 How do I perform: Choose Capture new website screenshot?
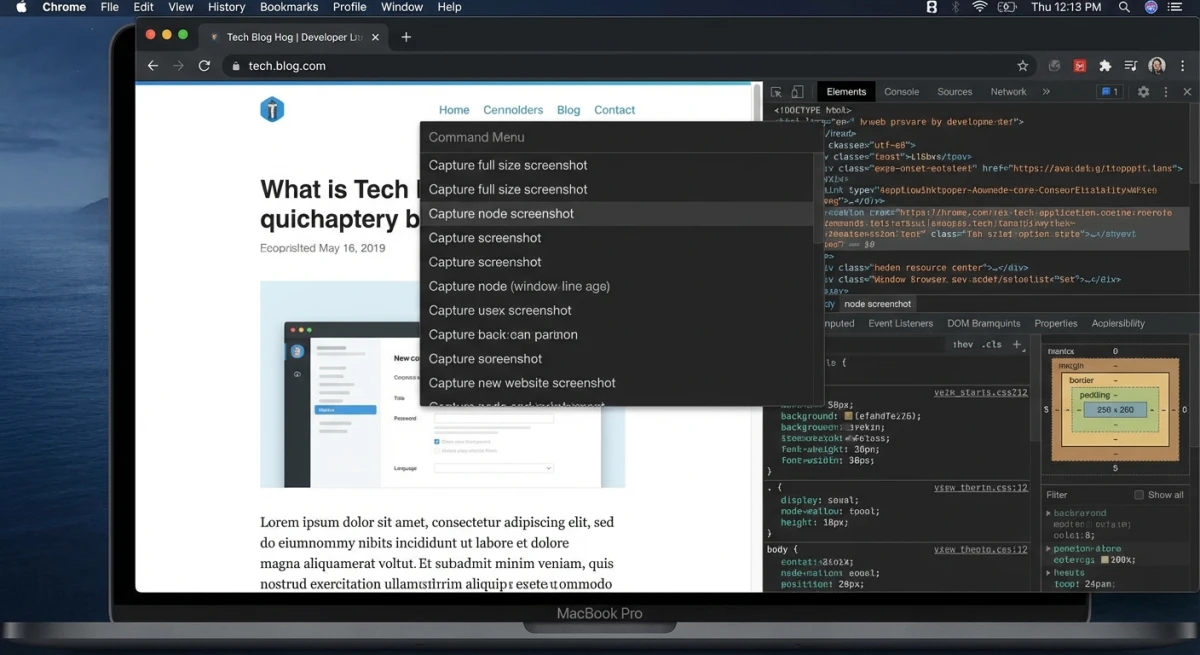point(617,383)
